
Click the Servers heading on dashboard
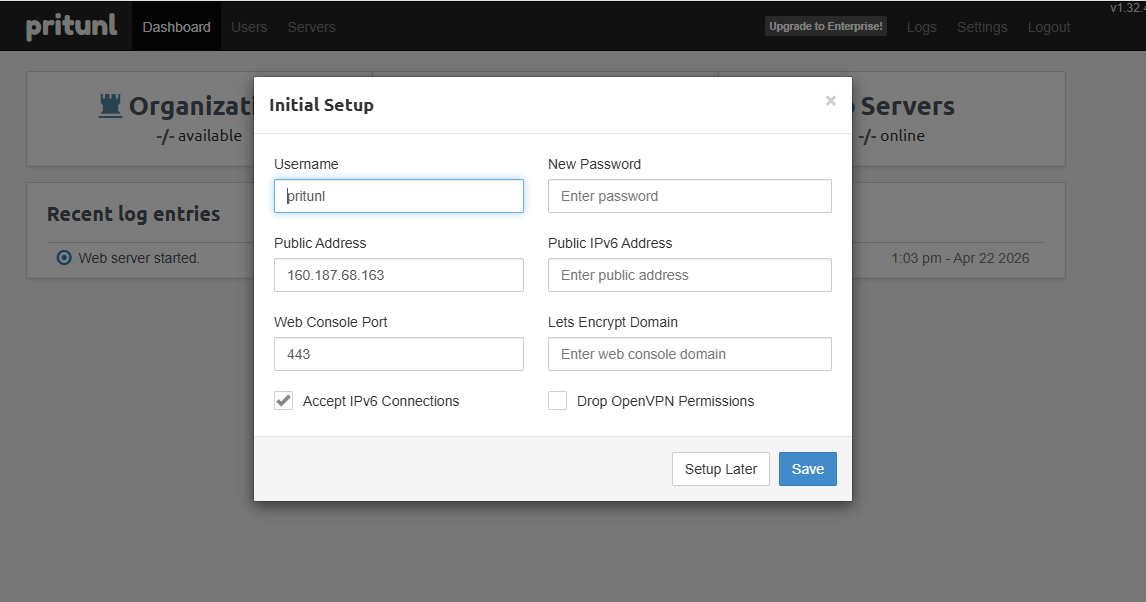[907, 107]
